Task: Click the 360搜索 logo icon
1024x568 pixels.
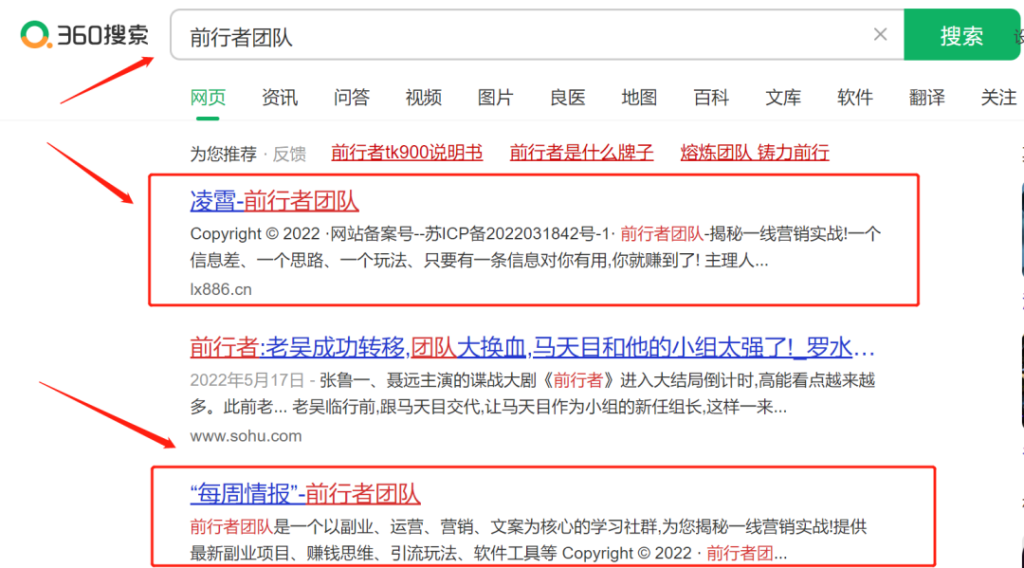Action: 36,35
